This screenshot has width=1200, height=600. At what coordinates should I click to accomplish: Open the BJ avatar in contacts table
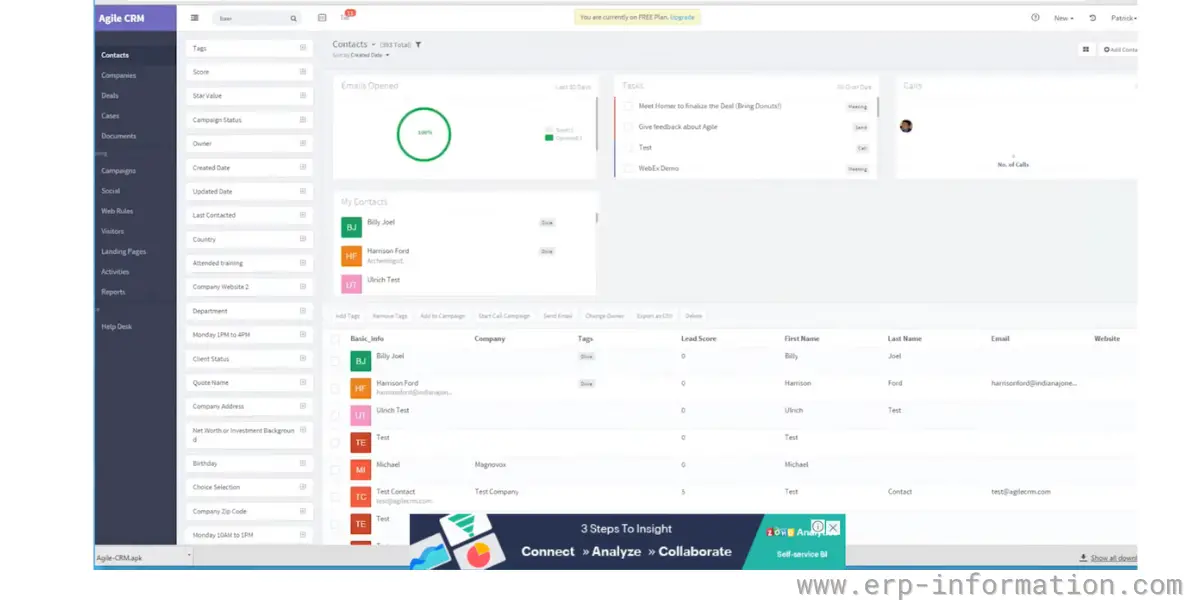coord(360,361)
